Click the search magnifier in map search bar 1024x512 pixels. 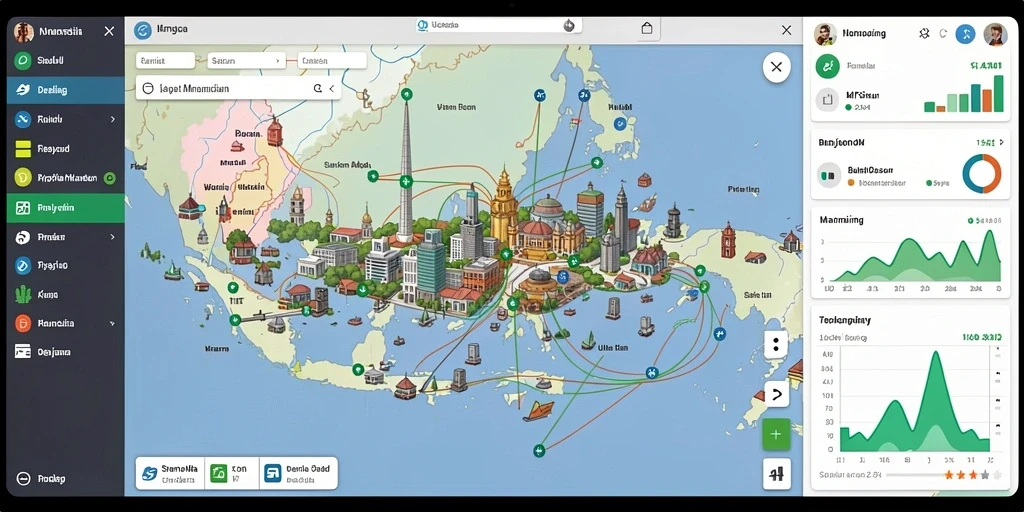[317, 88]
